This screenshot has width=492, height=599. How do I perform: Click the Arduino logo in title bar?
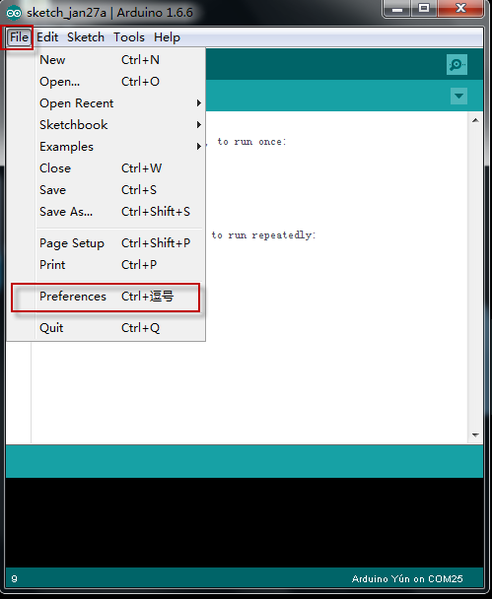[14, 13]
